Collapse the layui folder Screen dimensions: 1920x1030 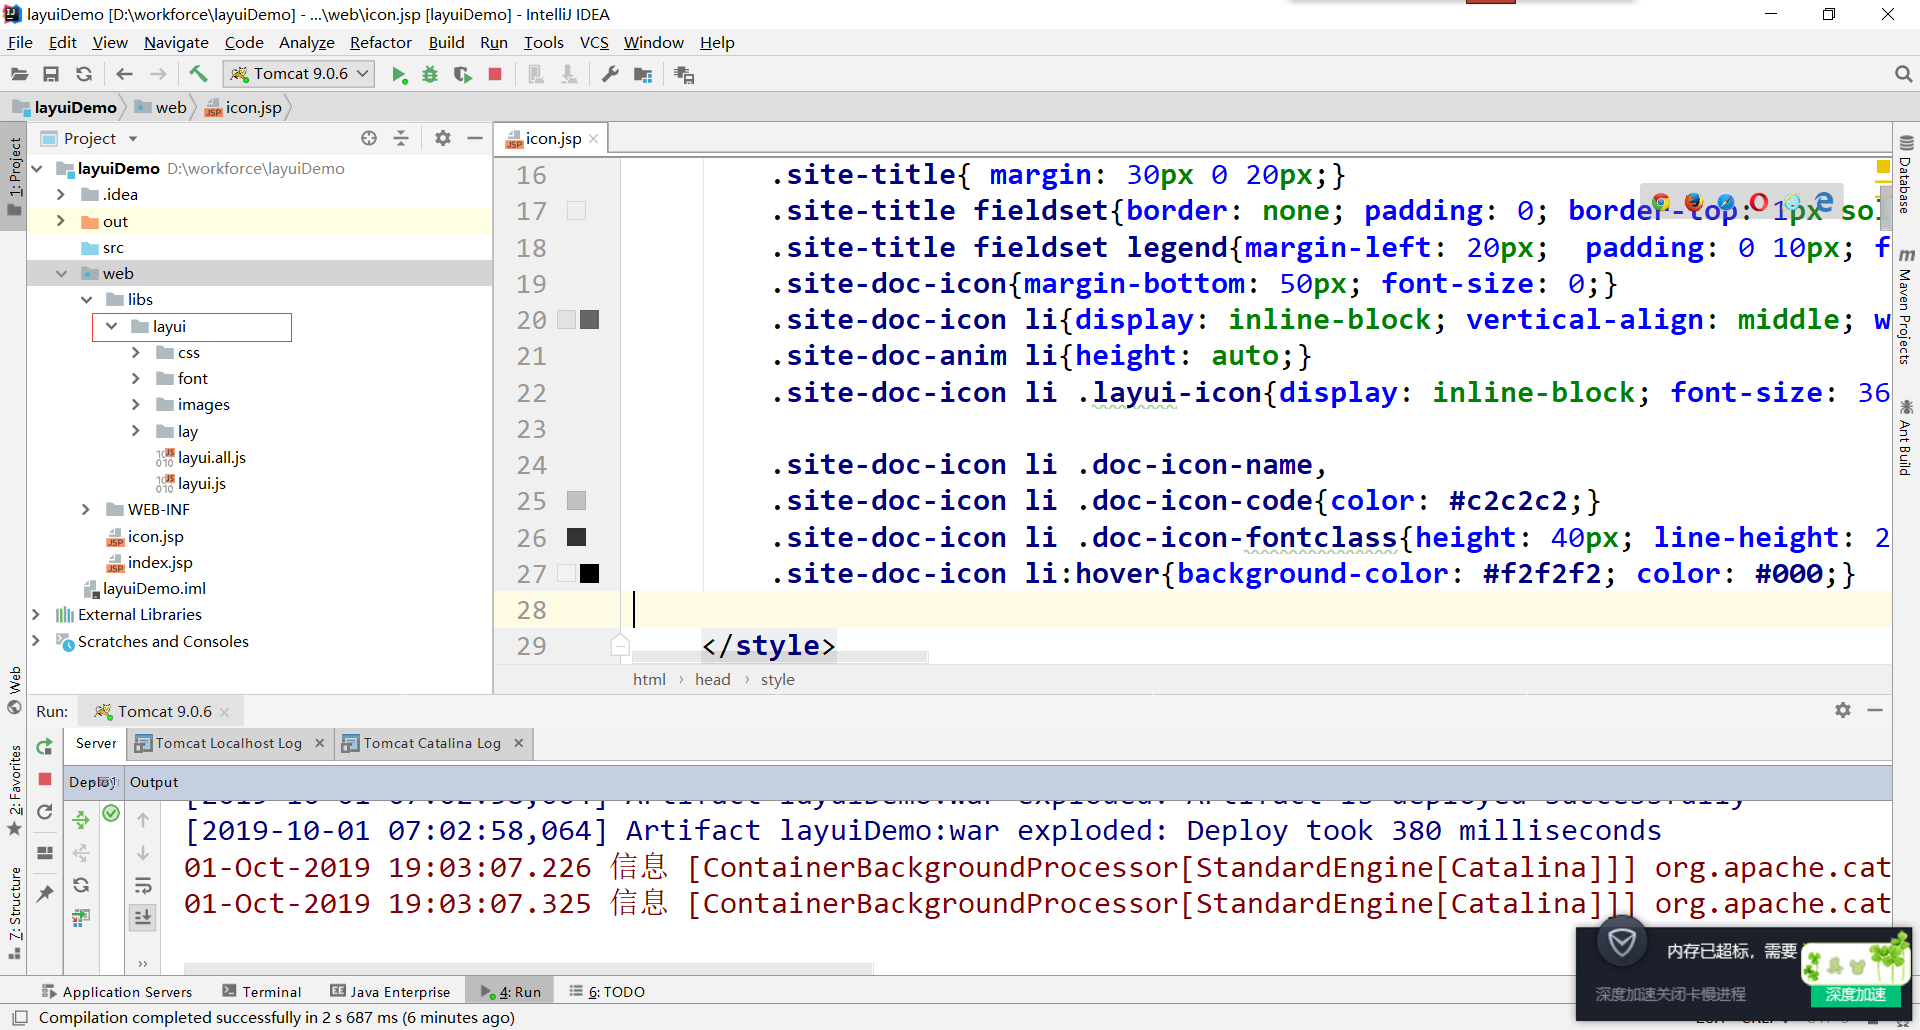pos(112,326)
